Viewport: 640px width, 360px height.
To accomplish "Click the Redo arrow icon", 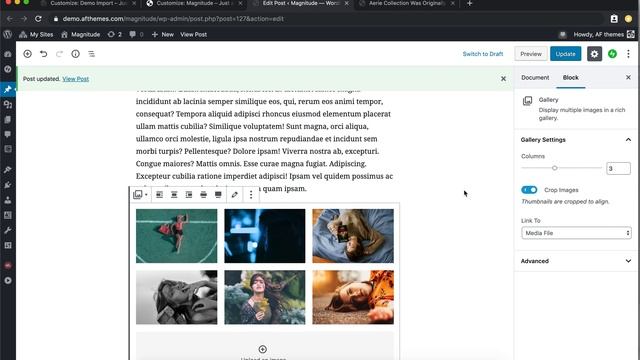I will (59, 54).
